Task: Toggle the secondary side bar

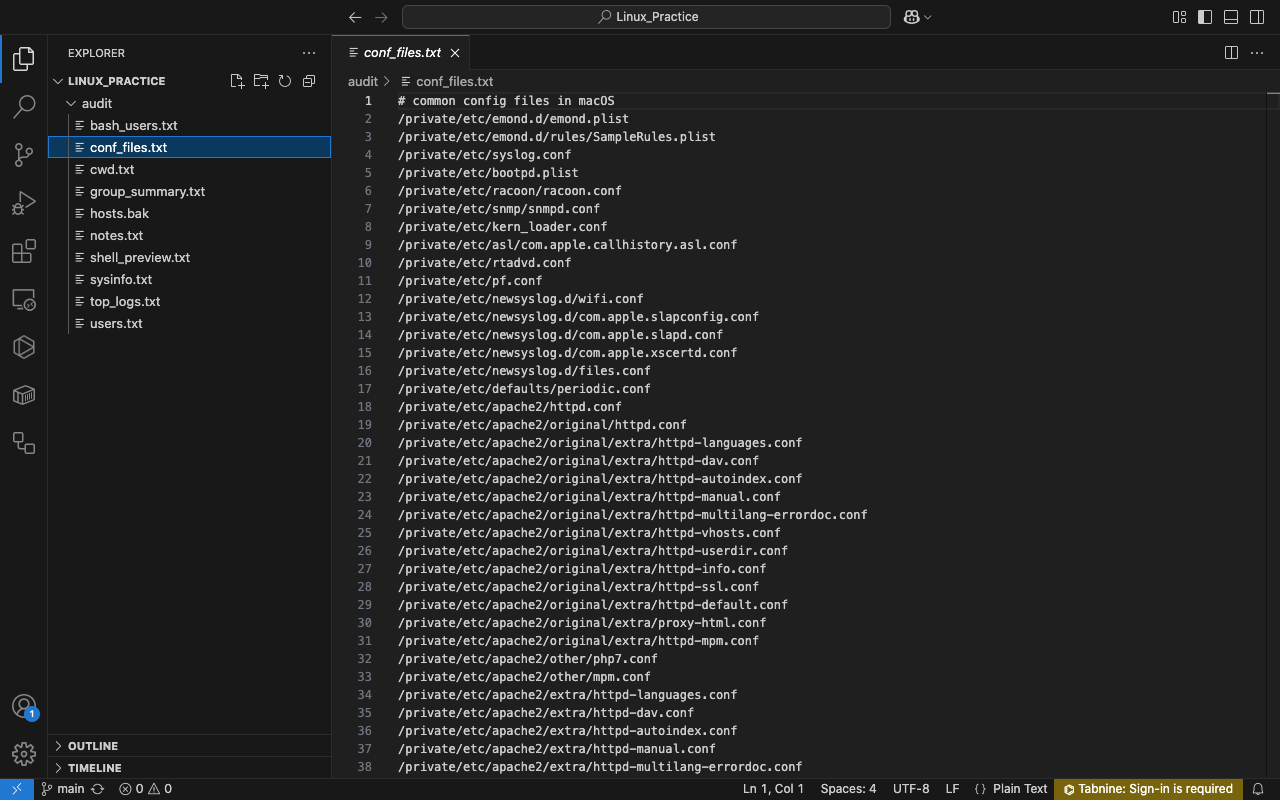Action: pyautogui.click(x=1257, y=17)
